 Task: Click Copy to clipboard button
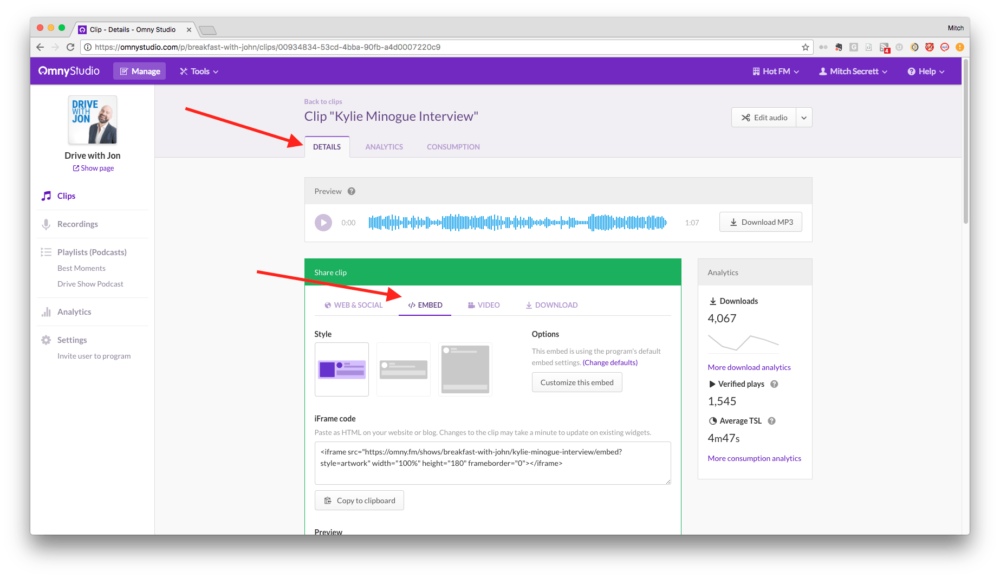click(x=359, y=501)
